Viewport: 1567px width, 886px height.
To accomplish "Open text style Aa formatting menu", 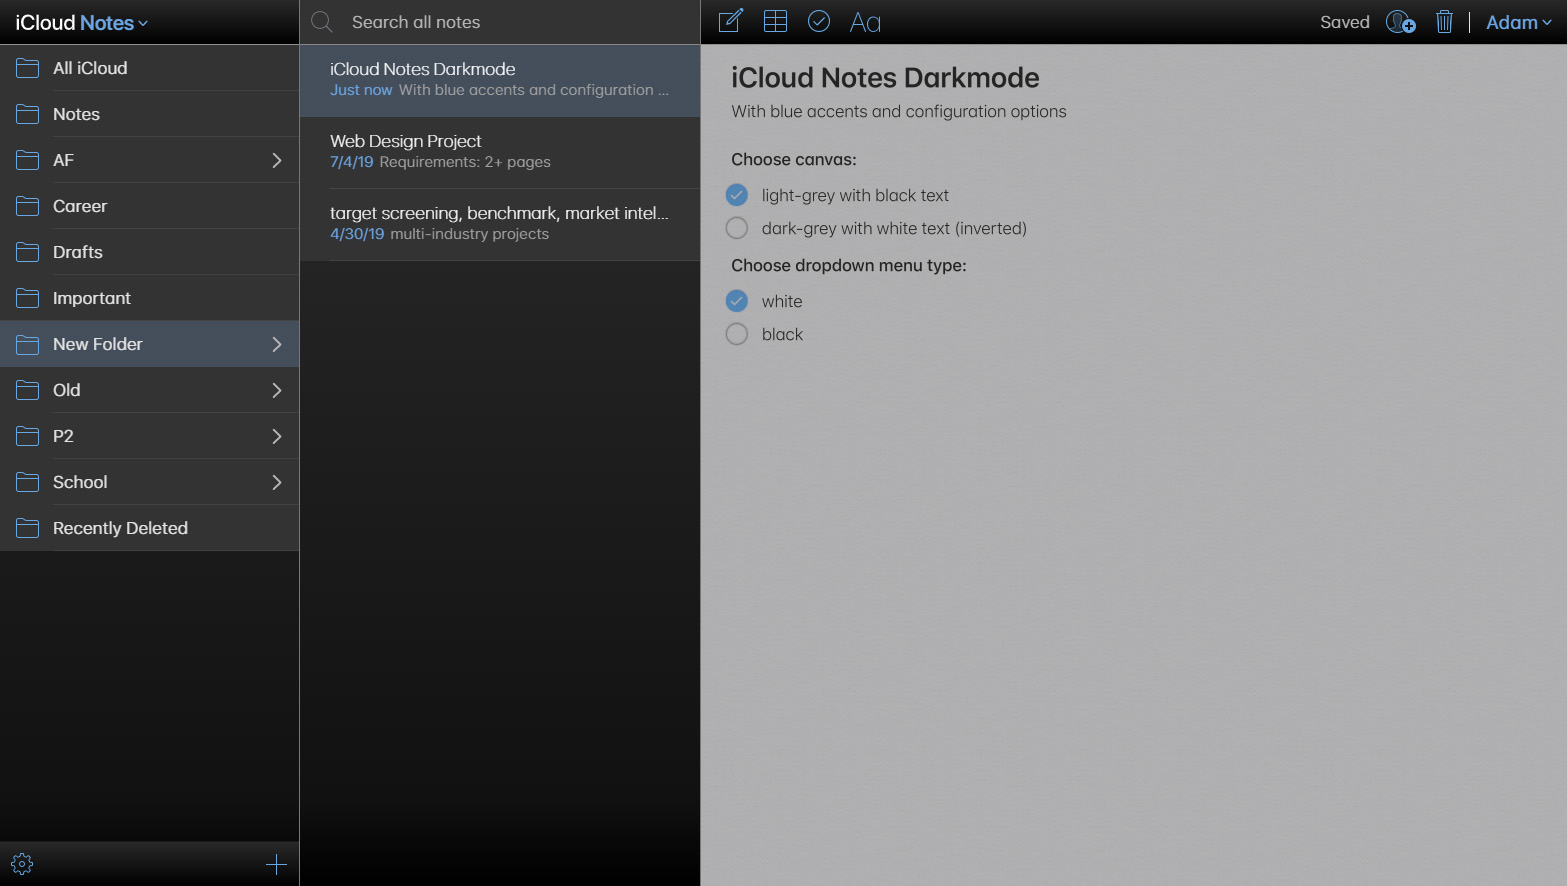I will tap(865, 22).
